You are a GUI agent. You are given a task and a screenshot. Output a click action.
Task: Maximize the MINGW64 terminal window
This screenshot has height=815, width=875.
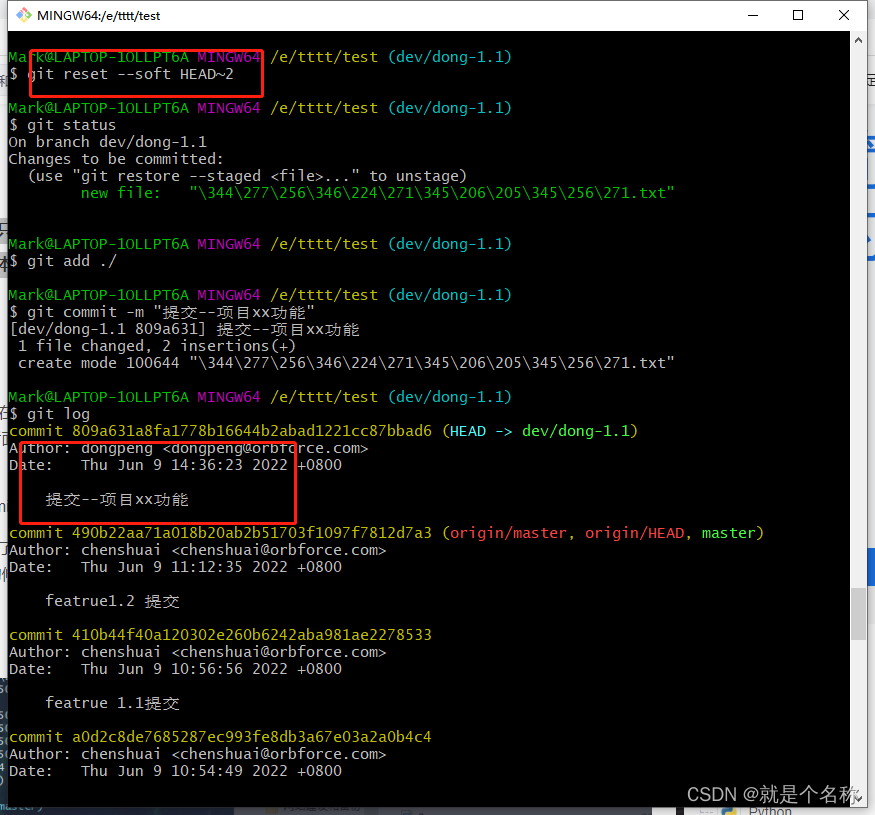pos(798,15)
